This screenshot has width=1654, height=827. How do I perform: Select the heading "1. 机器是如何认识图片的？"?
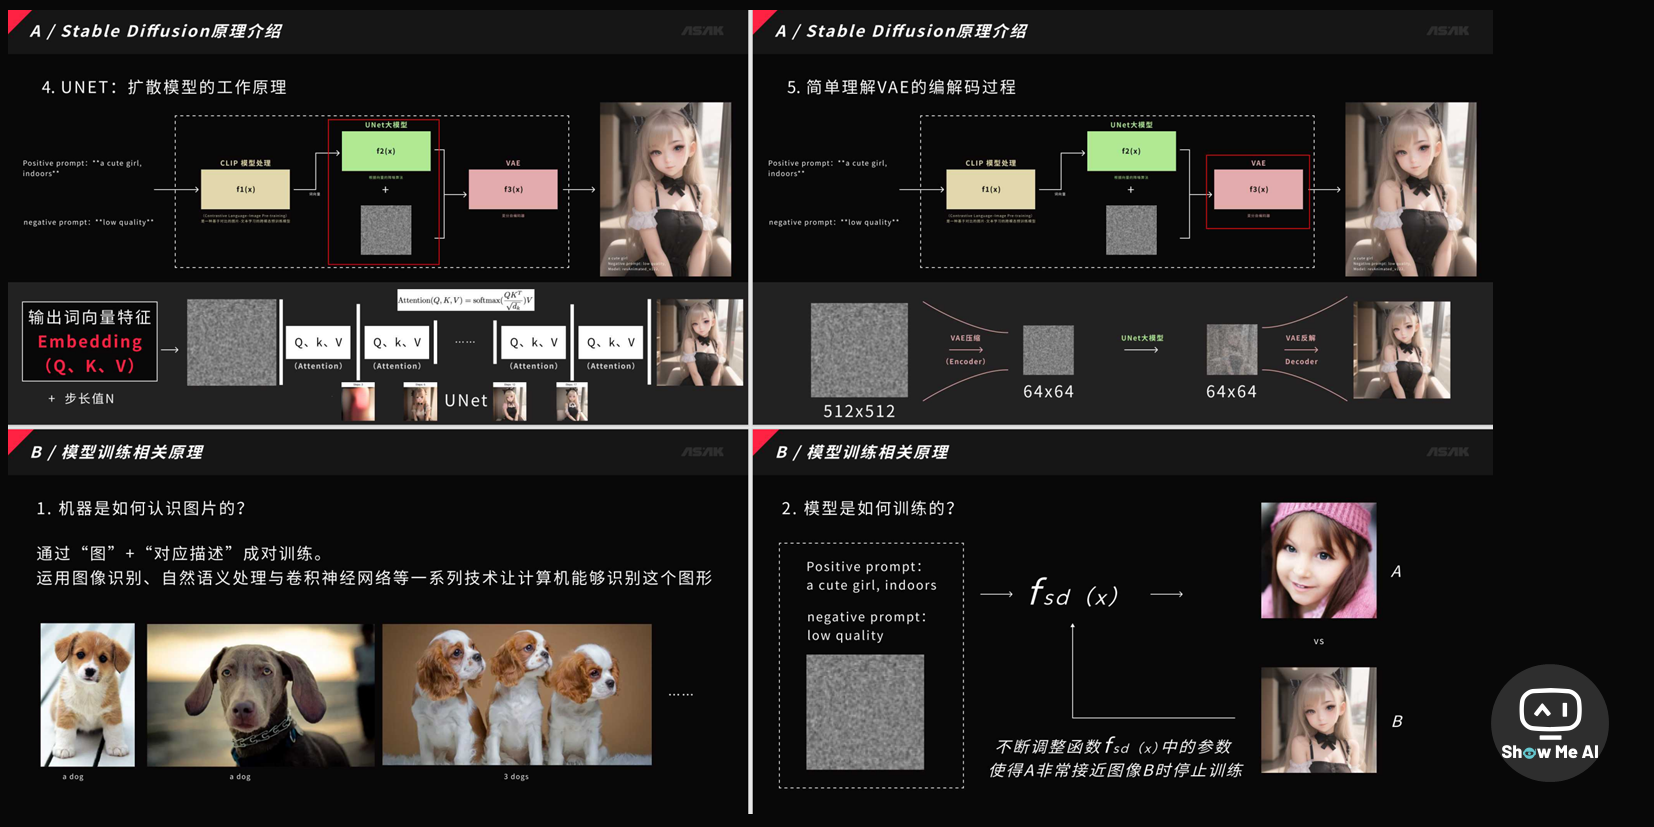tap(141, 508)
